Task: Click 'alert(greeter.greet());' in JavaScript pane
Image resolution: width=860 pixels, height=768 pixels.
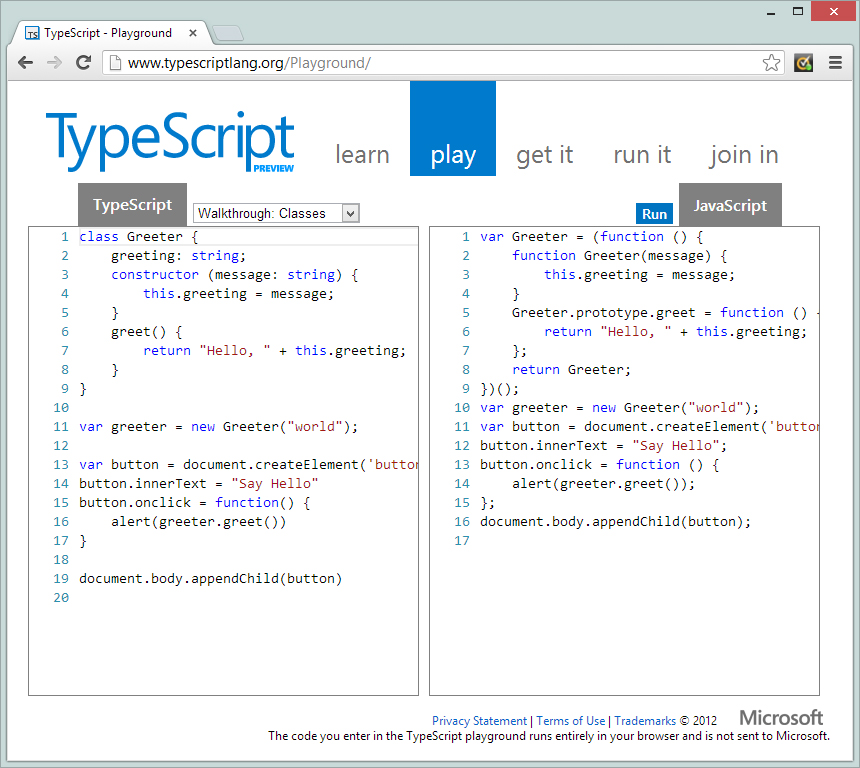Action: [x=603, y=483]
